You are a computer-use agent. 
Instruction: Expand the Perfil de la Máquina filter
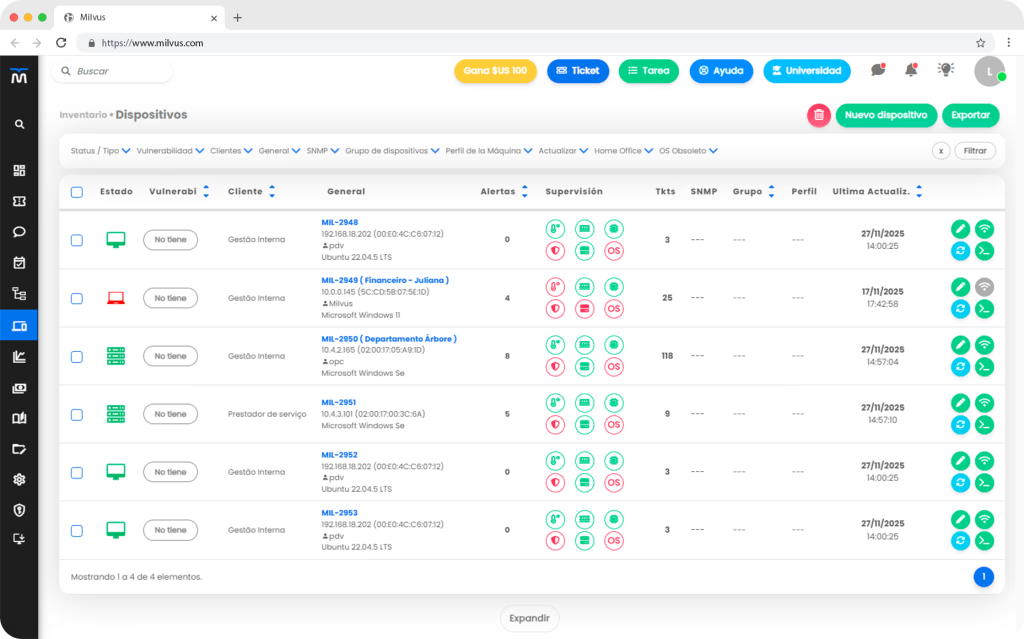click(489, 151)
